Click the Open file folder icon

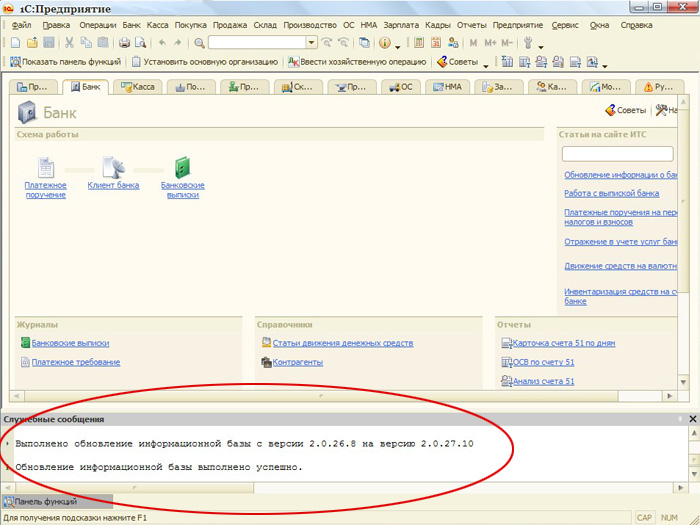point(32,43)
